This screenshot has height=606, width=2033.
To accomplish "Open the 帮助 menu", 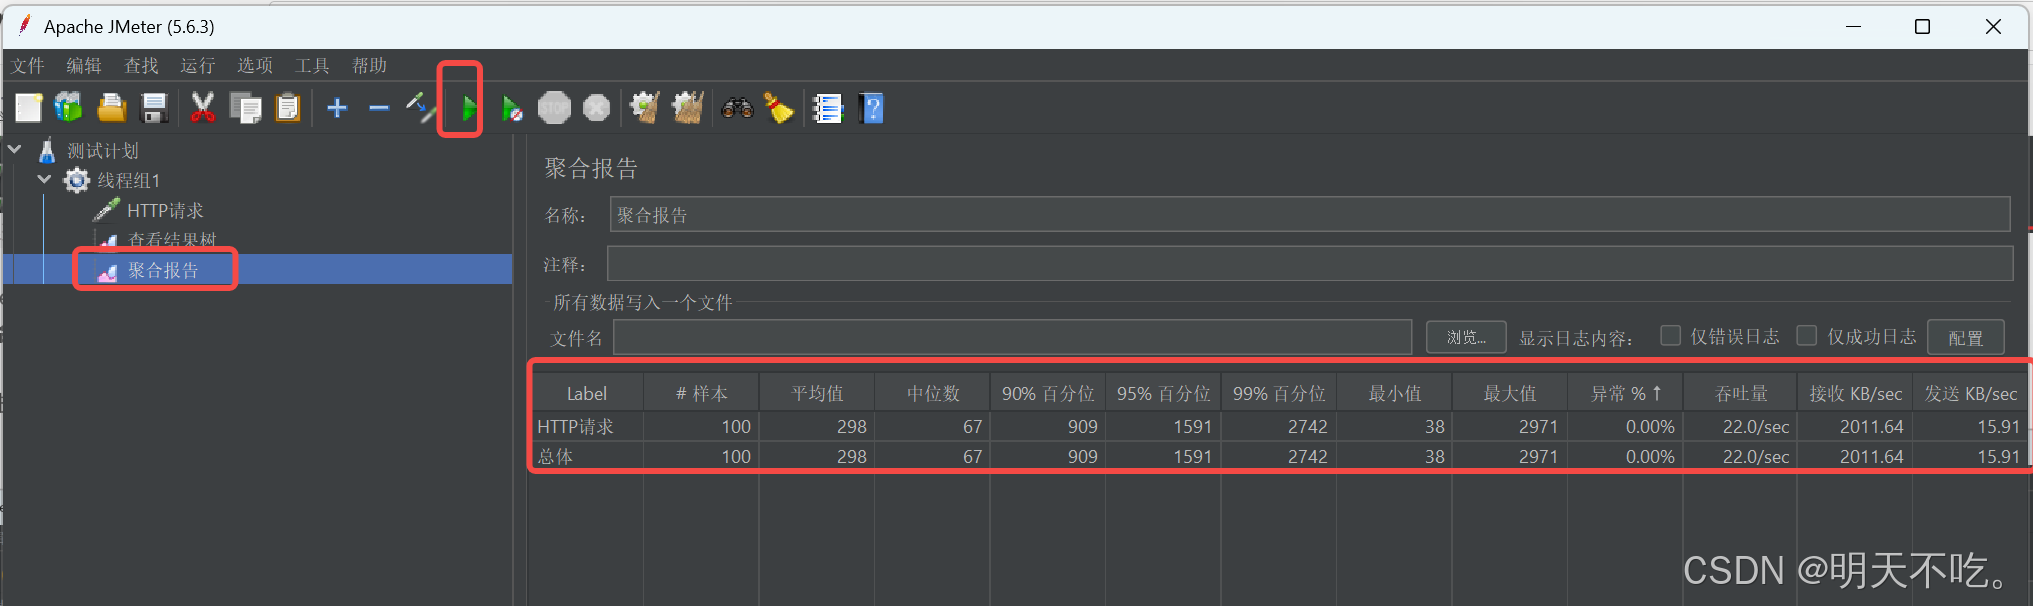I will coord(369,66).
